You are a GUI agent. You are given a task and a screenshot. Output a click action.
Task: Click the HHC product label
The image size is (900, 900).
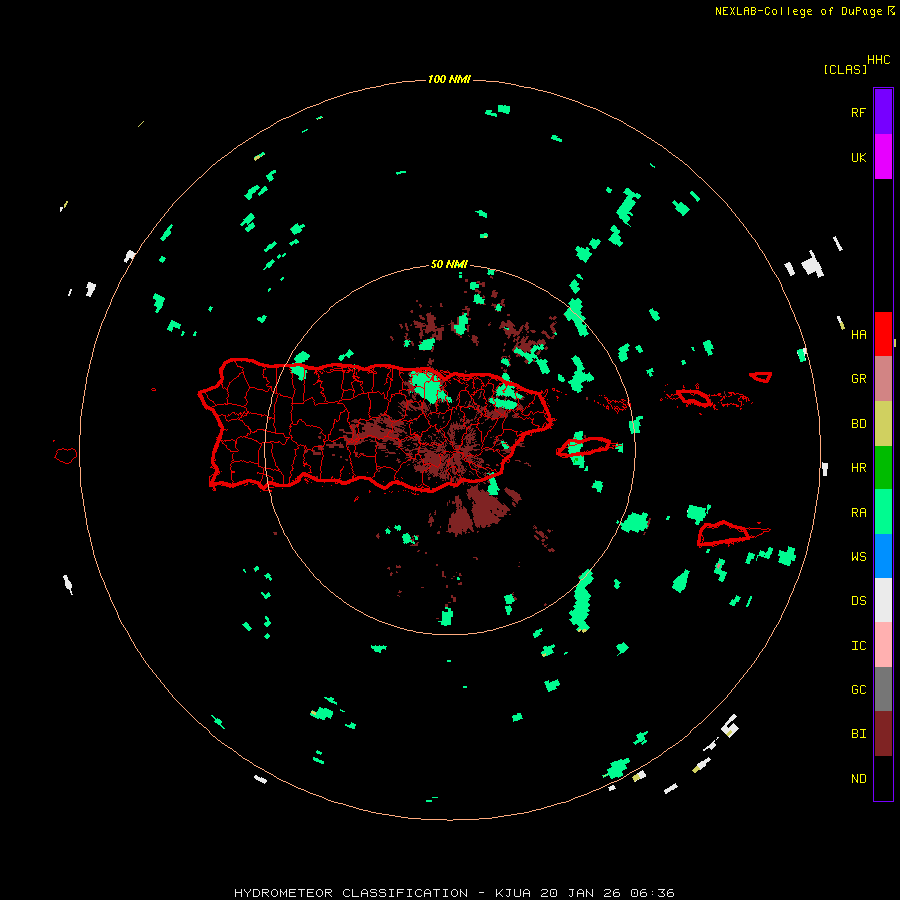coord(879,60)
